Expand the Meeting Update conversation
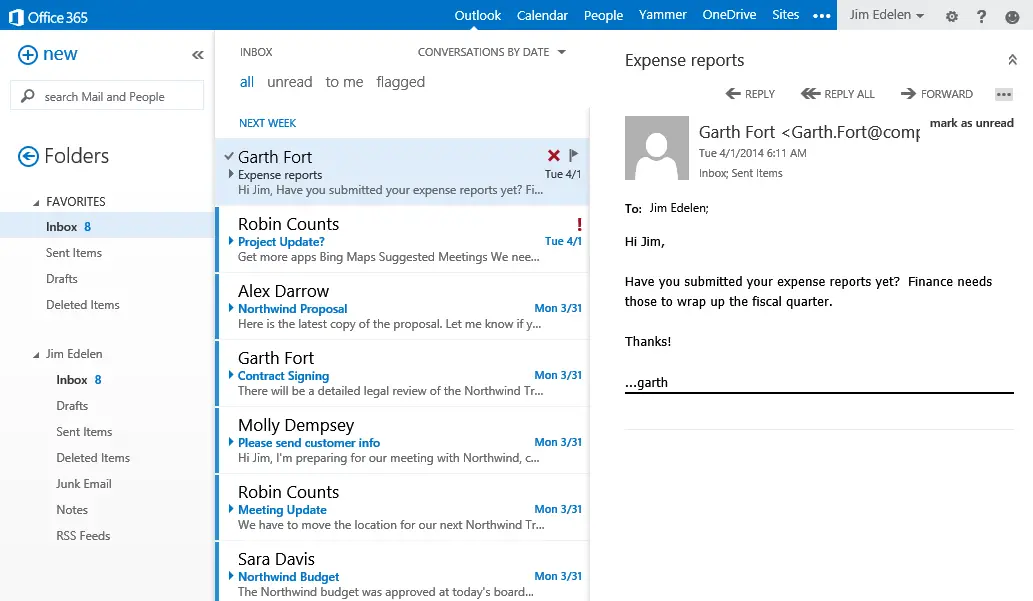This screenshot has width=1033, height=601. tap(231, 509)
